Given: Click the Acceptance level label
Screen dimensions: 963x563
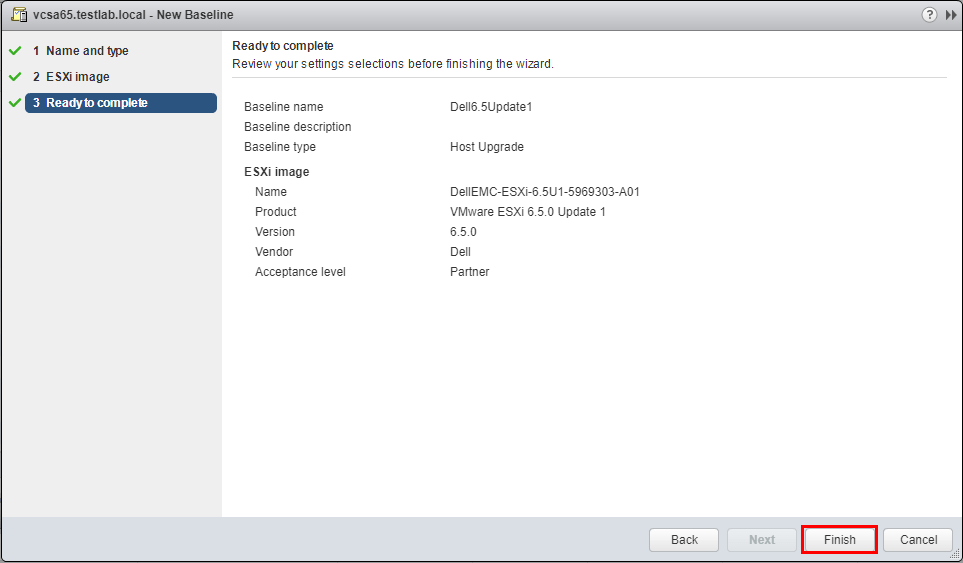Looking at the screenshot, I should pyautogui.click(x=300, y=272).
